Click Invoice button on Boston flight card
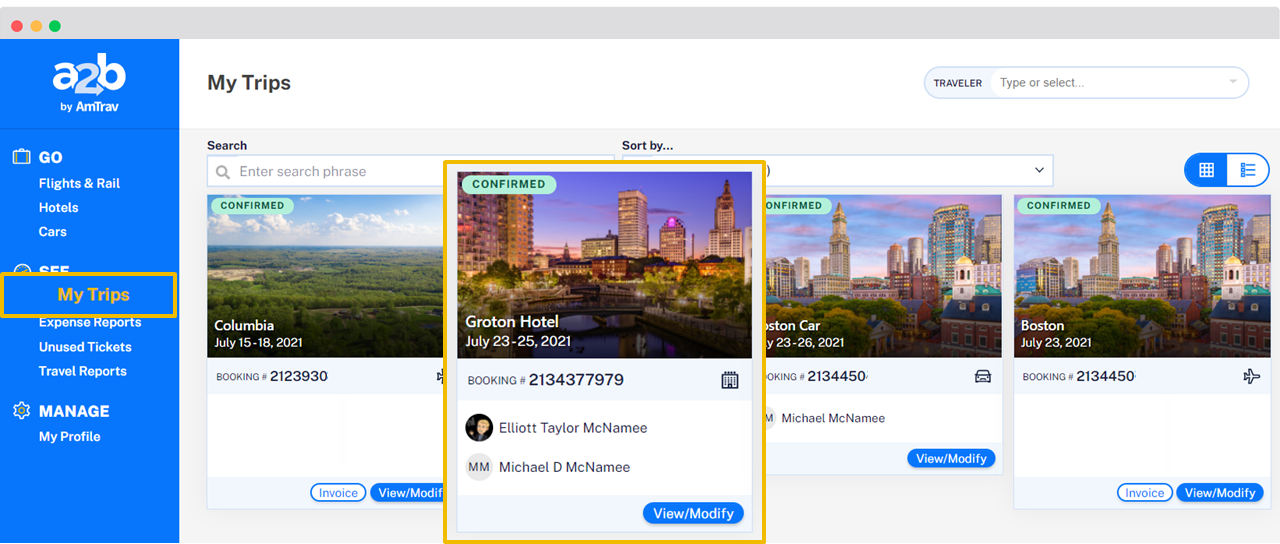The height and width of the screenshot is (544, 1280). click(x=1144, y=493)
